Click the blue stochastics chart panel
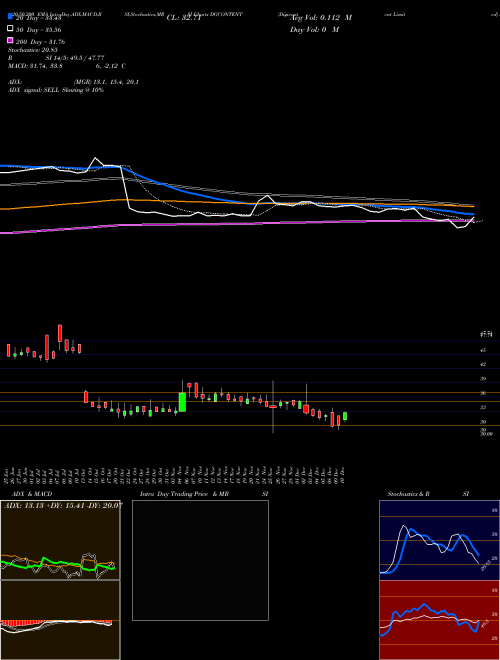The image size is (500, 660). coord(438,540)
